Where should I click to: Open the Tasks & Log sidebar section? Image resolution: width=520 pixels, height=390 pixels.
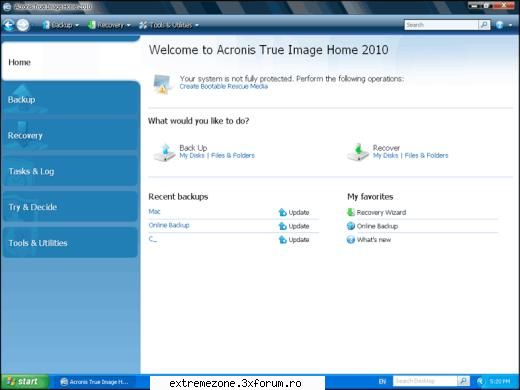pos(70,171)
